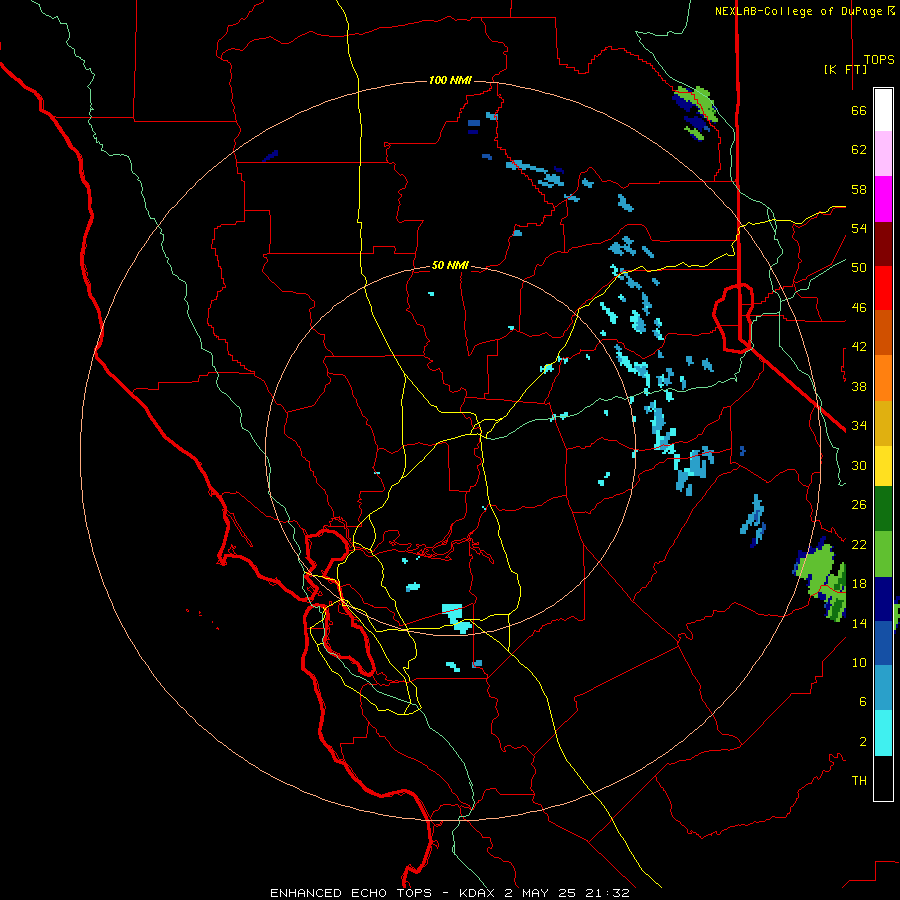Click the "2 MAY 25" date text
Screen dimensions: 900x900
(x=542, y=893)
